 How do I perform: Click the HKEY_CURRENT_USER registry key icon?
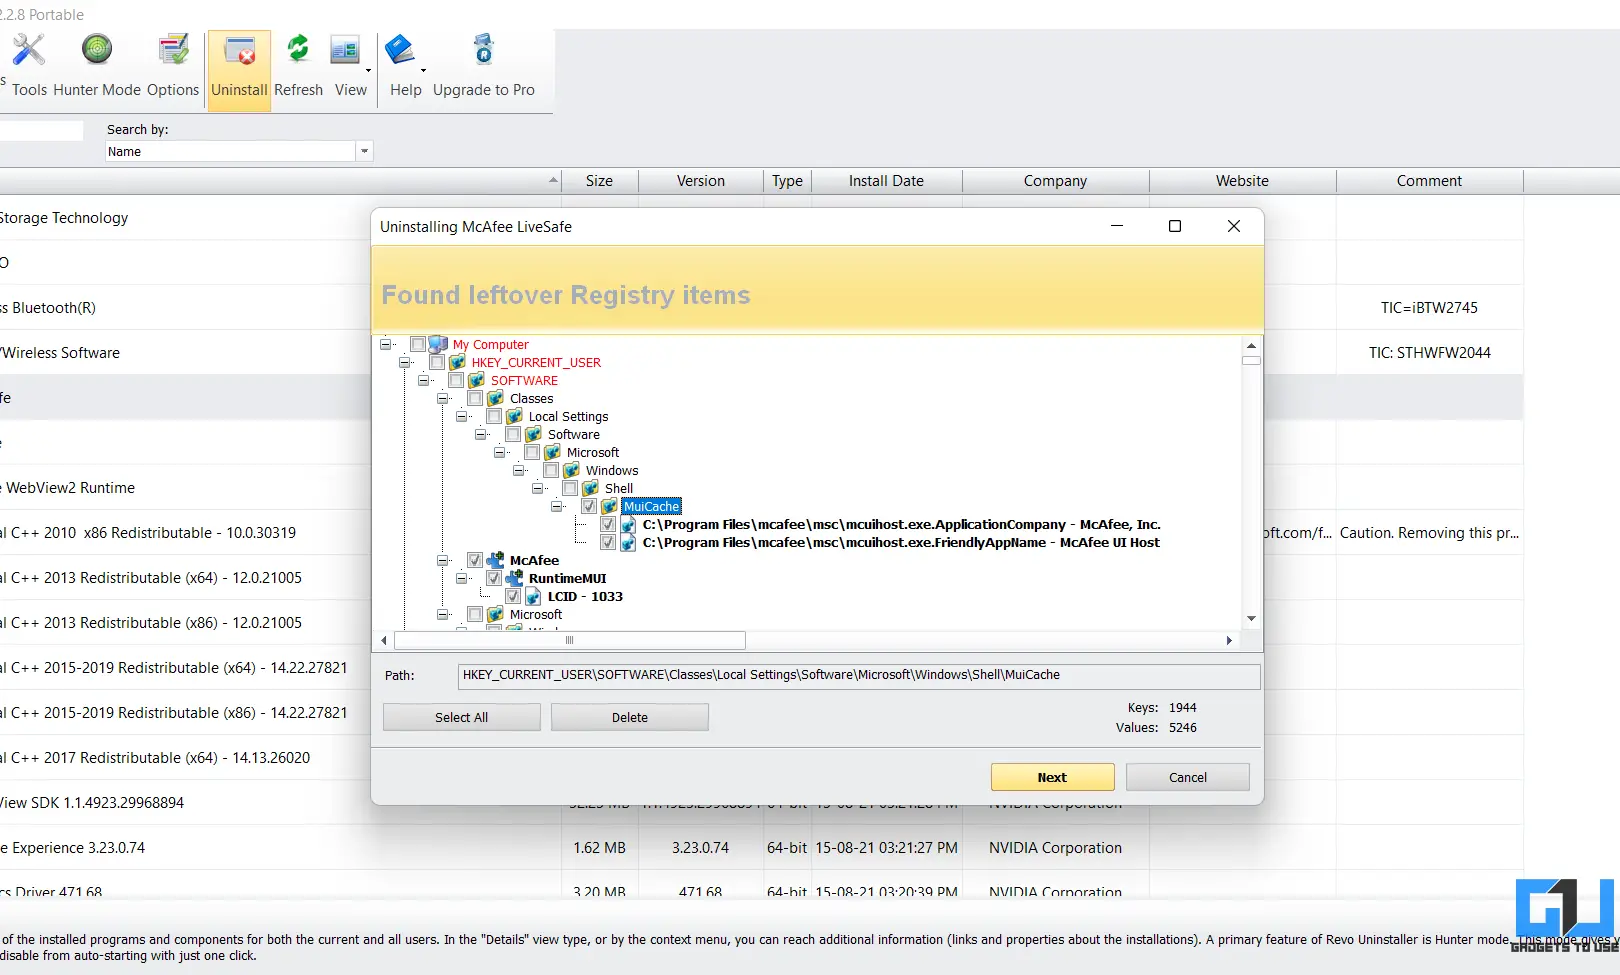(x=457, y=362)
